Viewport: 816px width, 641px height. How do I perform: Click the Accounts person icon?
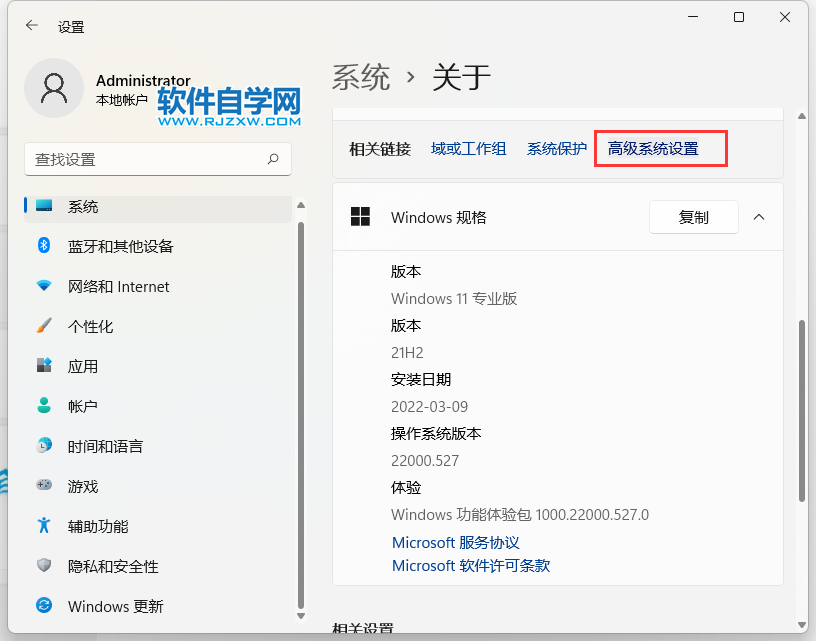click(x=44, y=405)
